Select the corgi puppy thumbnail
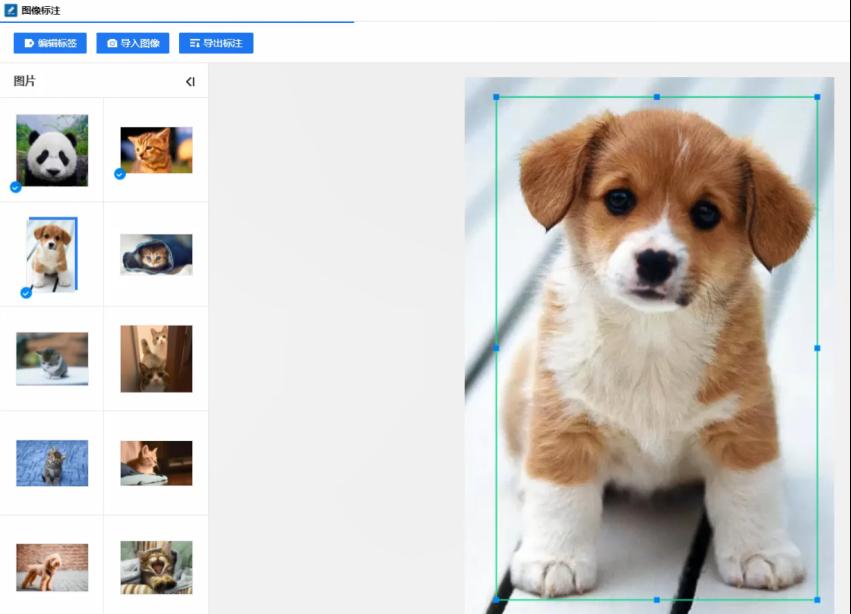 point(52,254)
